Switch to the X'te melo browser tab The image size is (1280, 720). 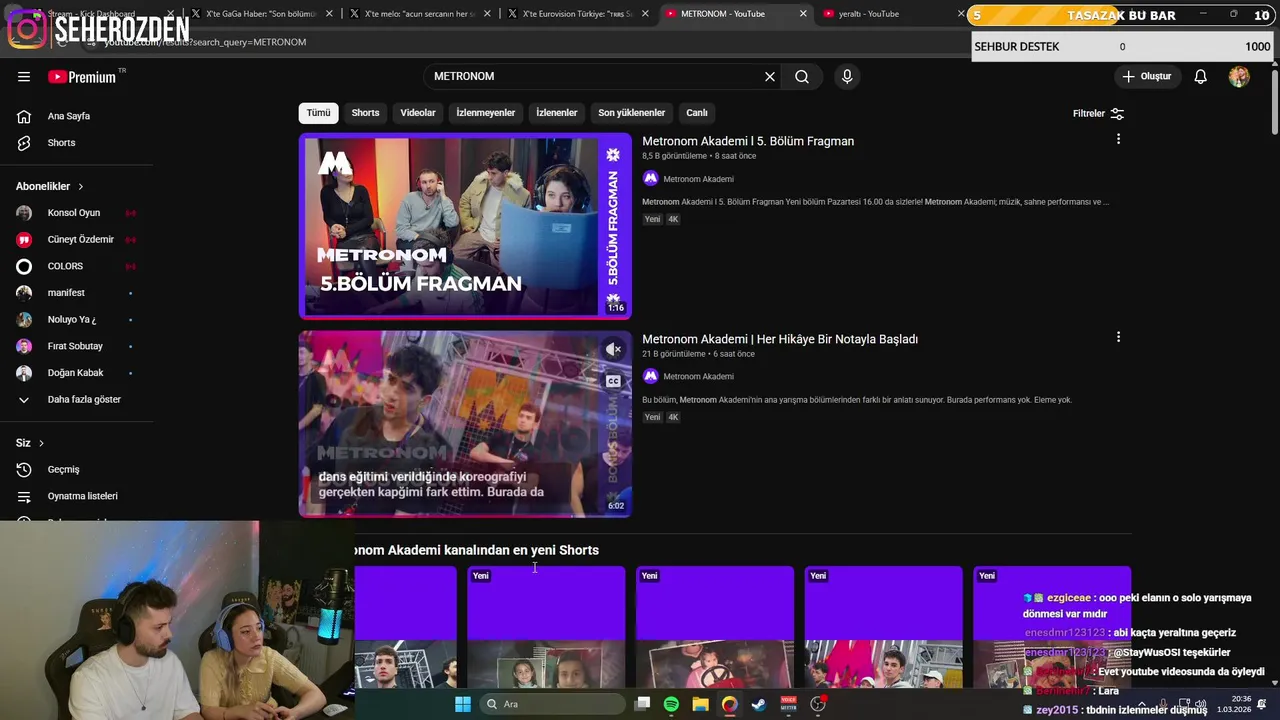(420, 14)
